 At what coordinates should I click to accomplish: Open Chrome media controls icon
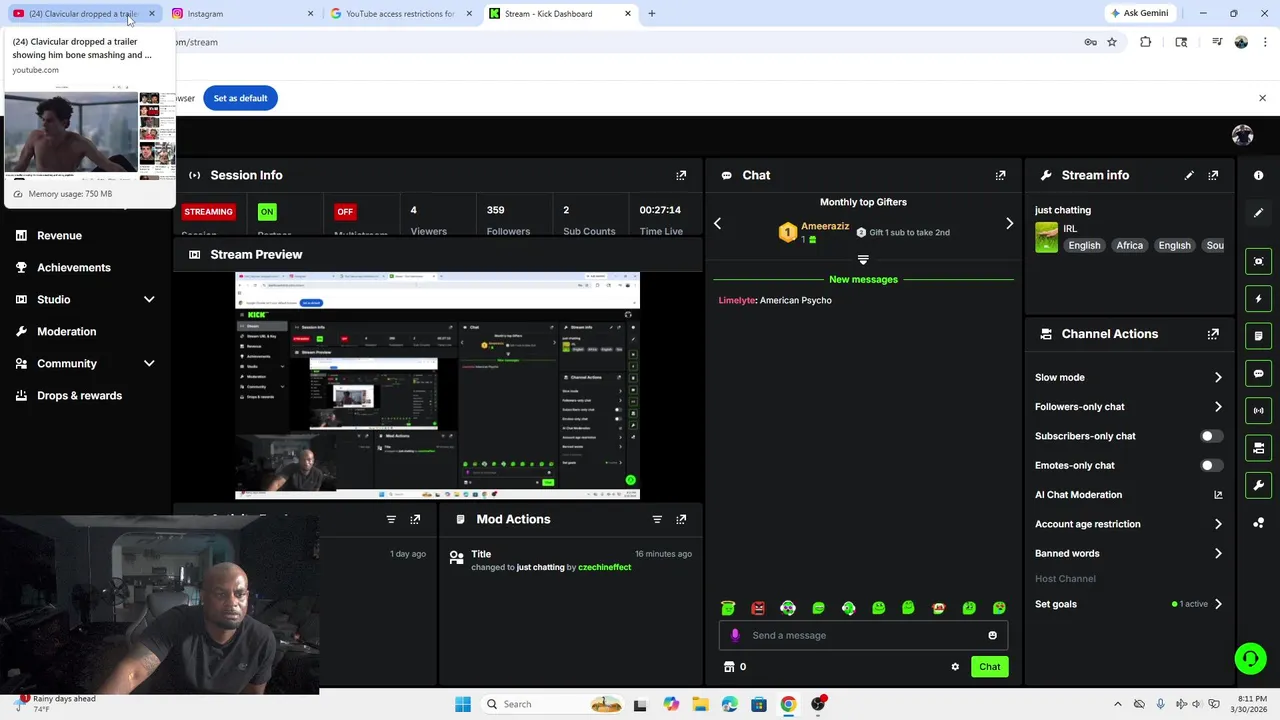[x=1217, y=42]
